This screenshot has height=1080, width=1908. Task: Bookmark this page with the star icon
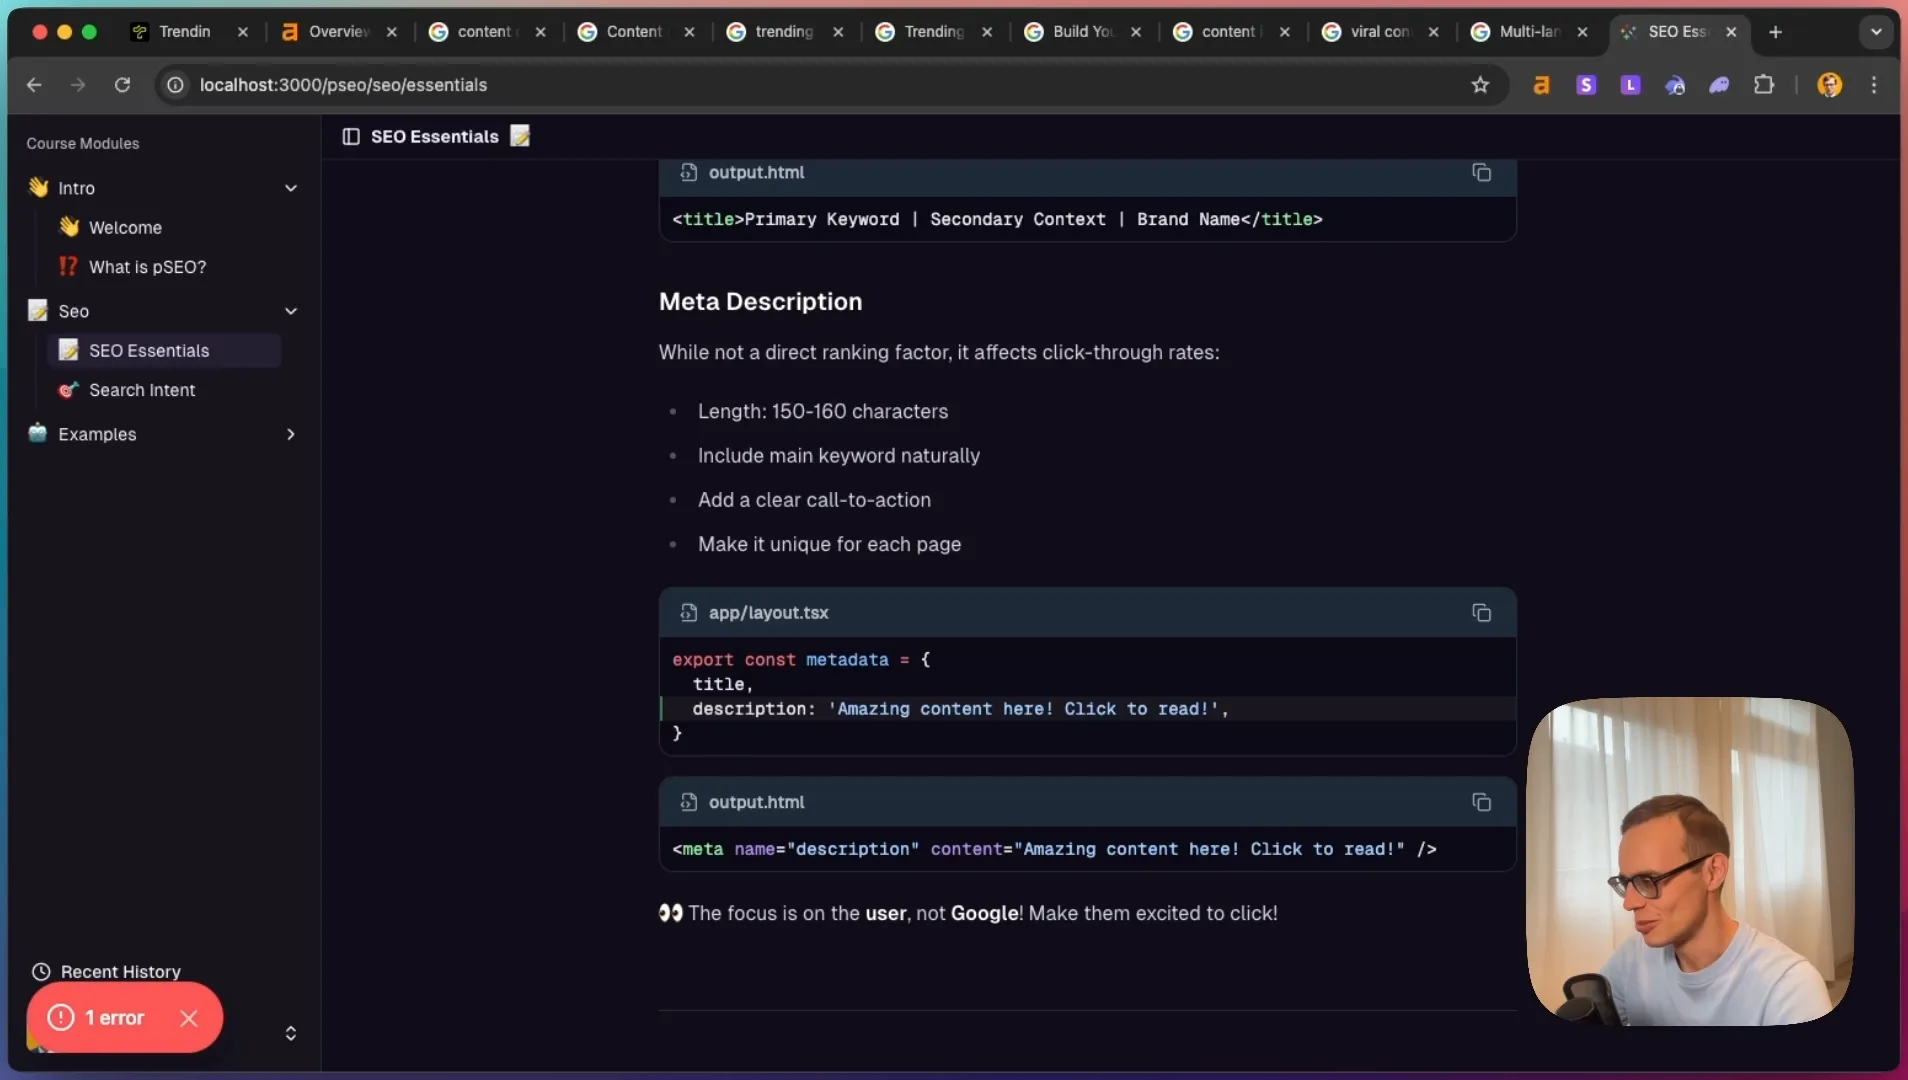(x=1480, y=85)
